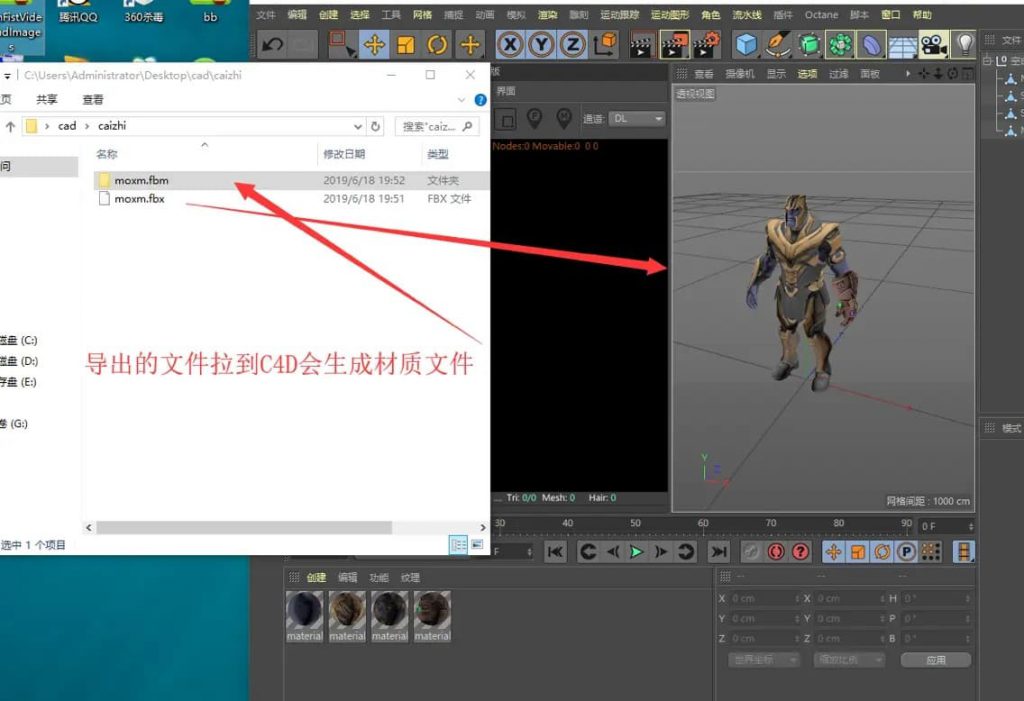Select the first material thumbnail
This screenshot has height=701, width=1024.
(304, 617)
